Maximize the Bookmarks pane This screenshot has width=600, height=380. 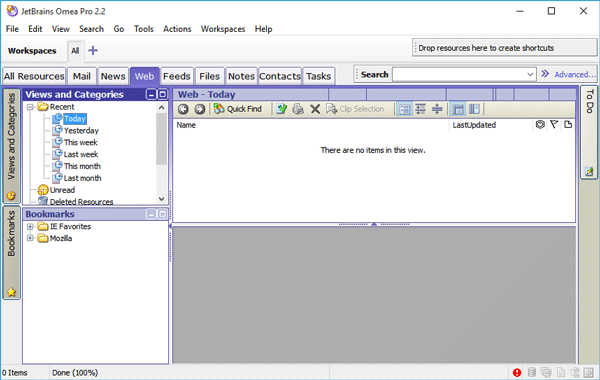pyautogui.click(x=163, y=214)
